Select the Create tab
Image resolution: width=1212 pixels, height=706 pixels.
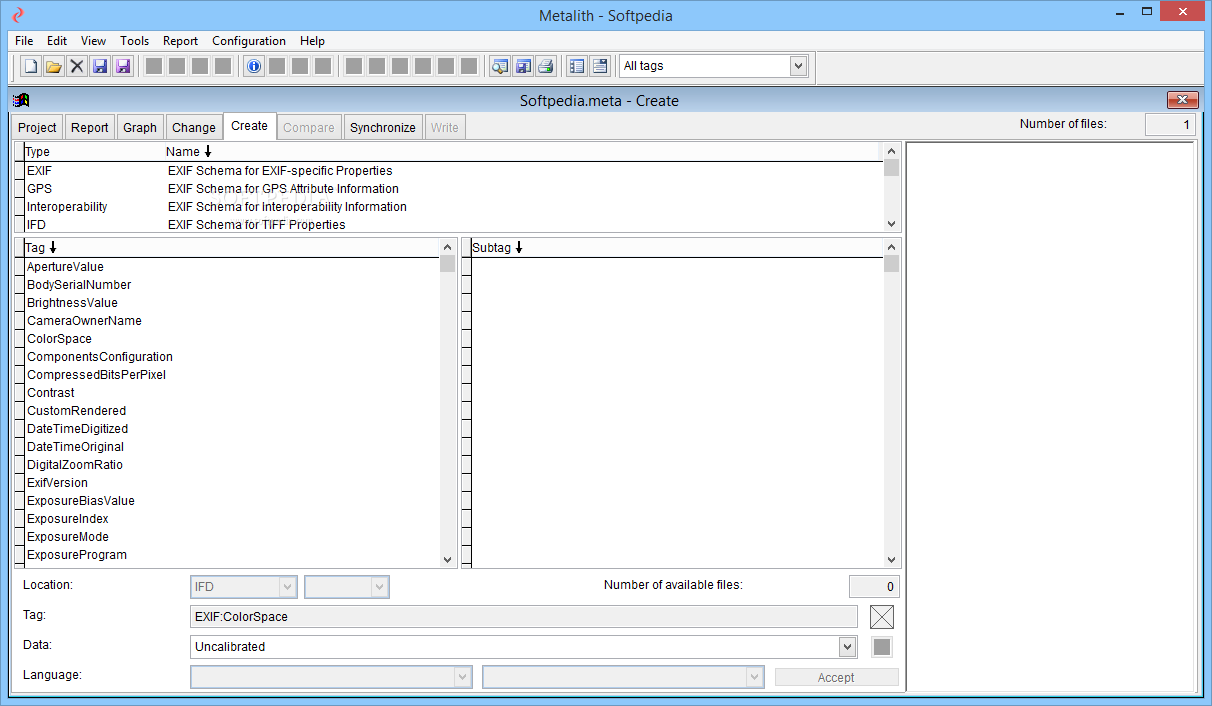pyautogui.click(x=249, y=126)
